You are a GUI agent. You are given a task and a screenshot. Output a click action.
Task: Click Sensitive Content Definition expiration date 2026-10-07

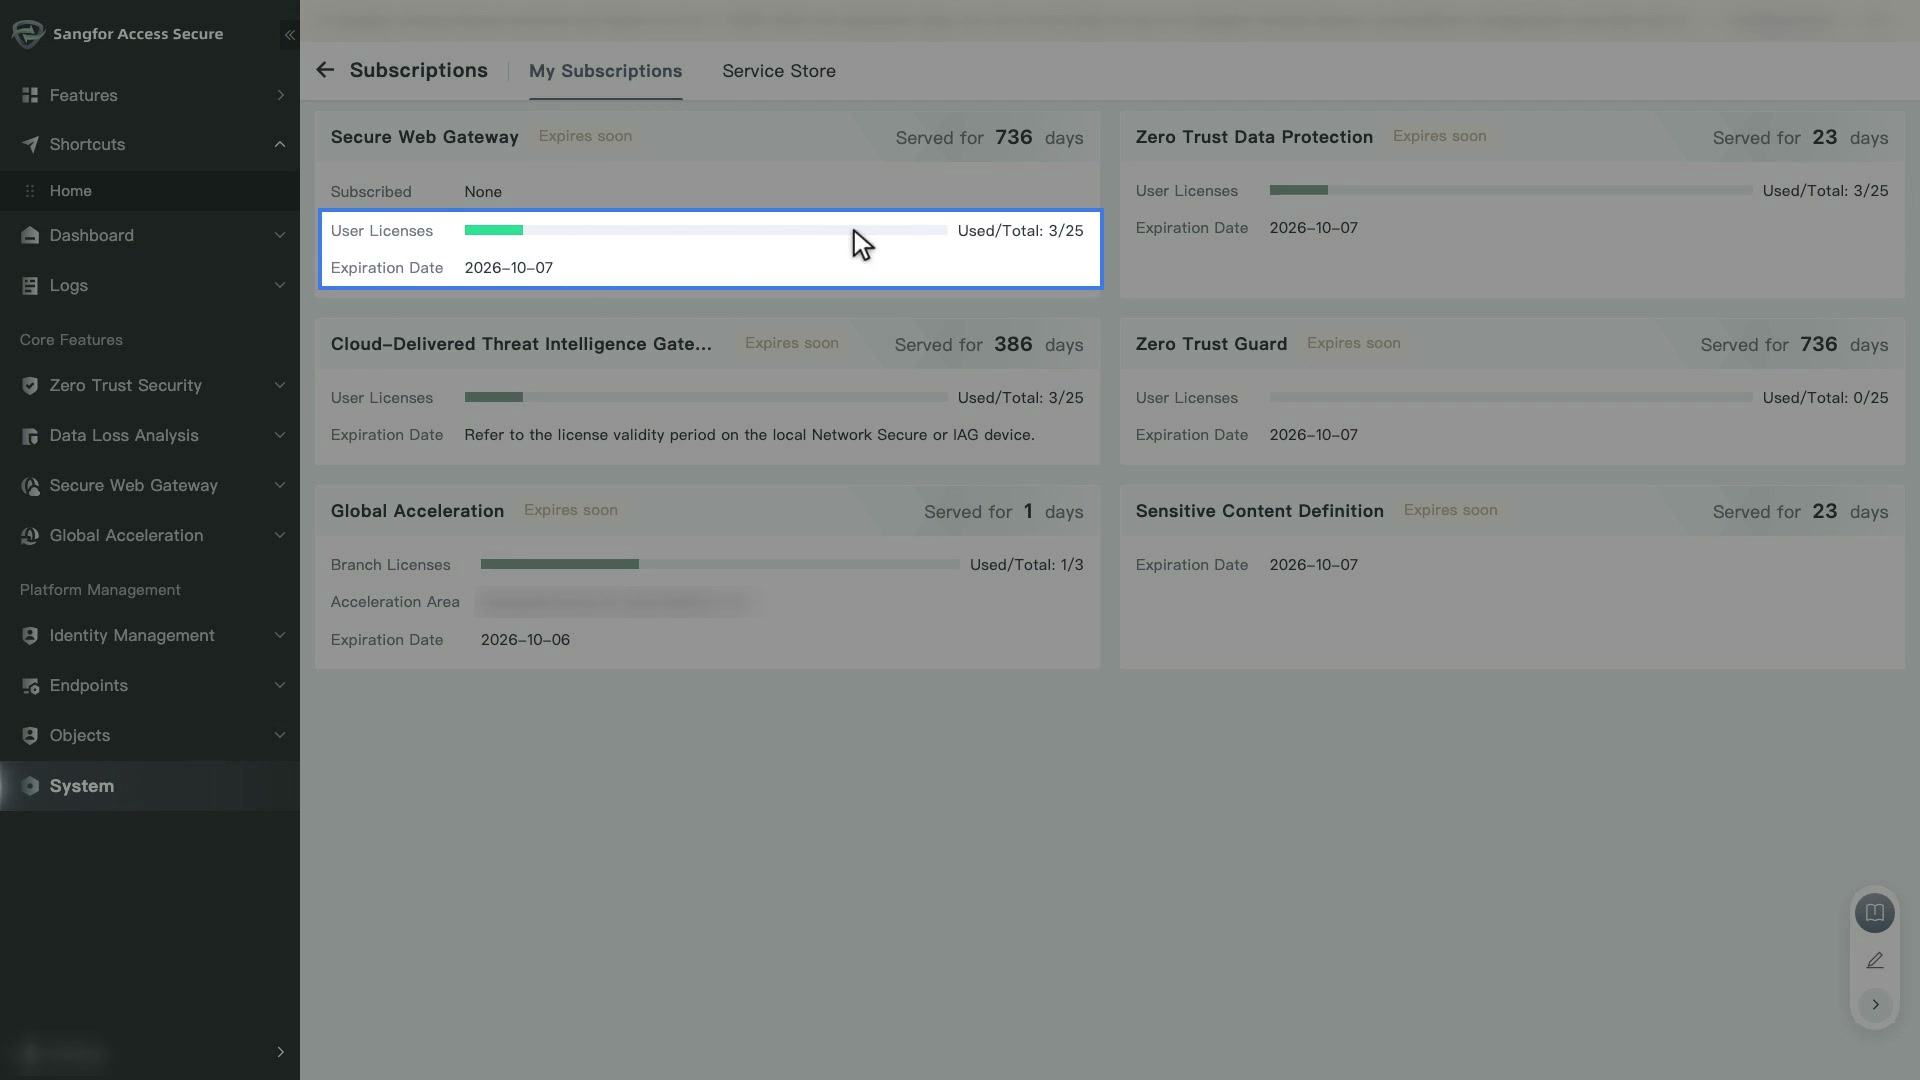(1314, 565)
